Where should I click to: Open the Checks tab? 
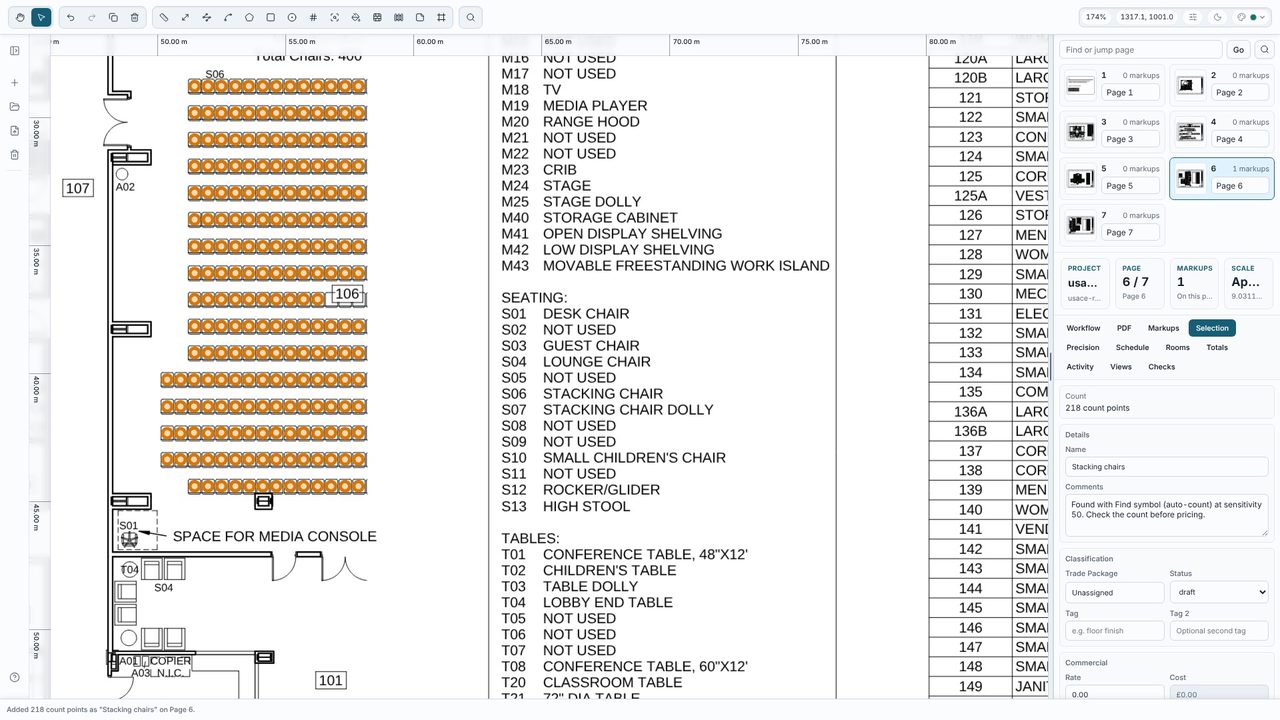pyautogui.click(x=1162, y=367)
